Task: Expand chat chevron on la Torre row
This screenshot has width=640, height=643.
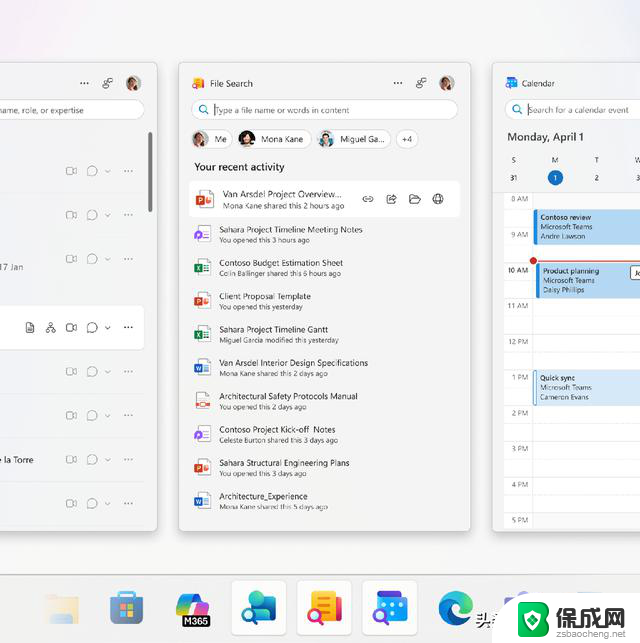Action: pos(108,460)
